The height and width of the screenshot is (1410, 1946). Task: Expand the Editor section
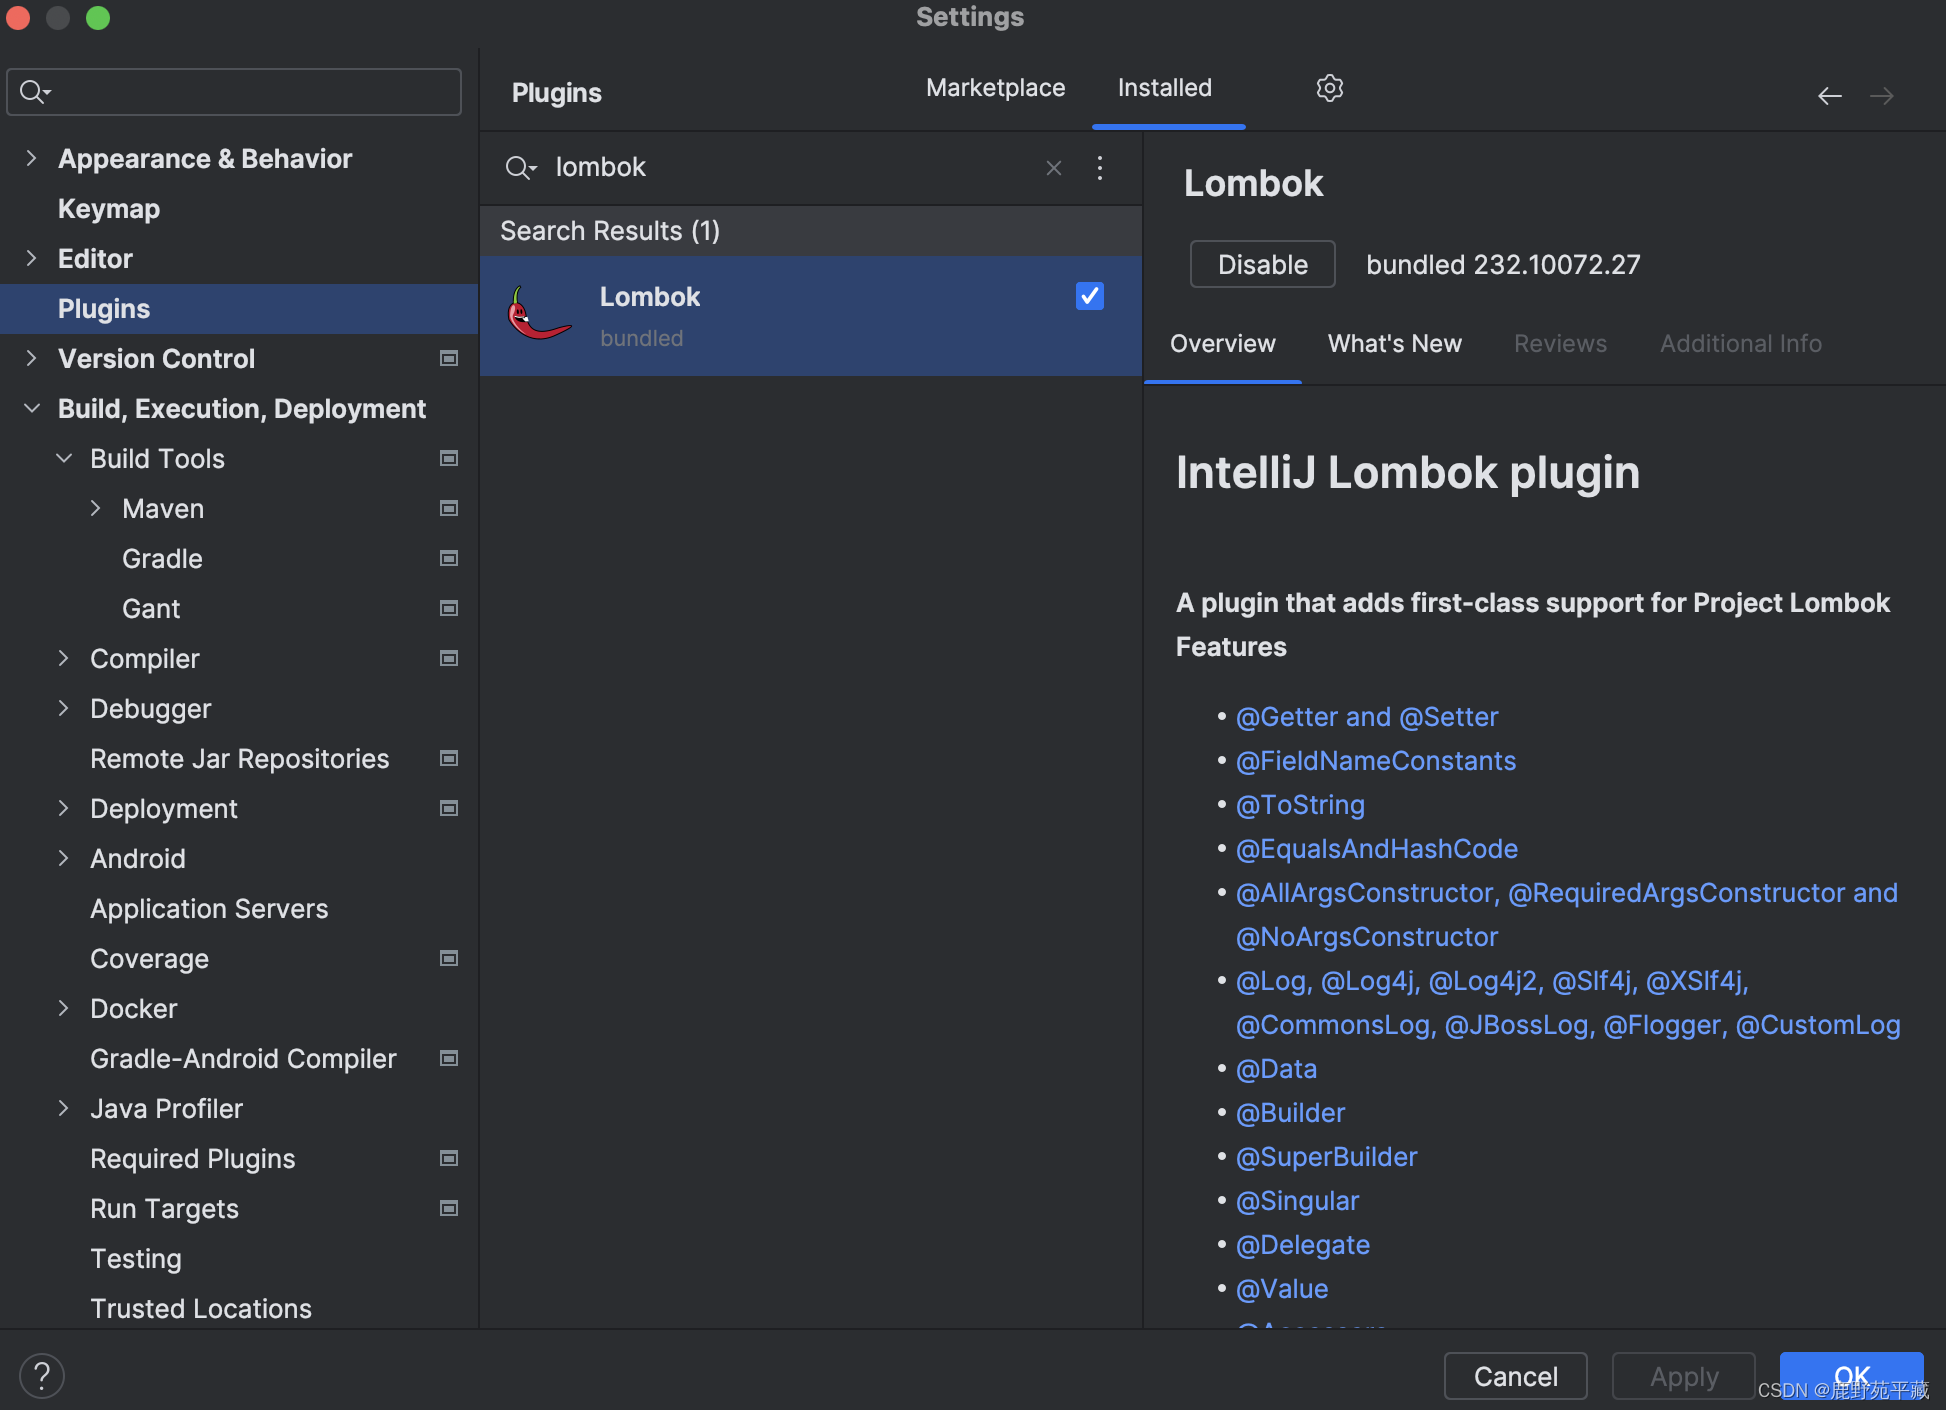click(x=31, y=258)
